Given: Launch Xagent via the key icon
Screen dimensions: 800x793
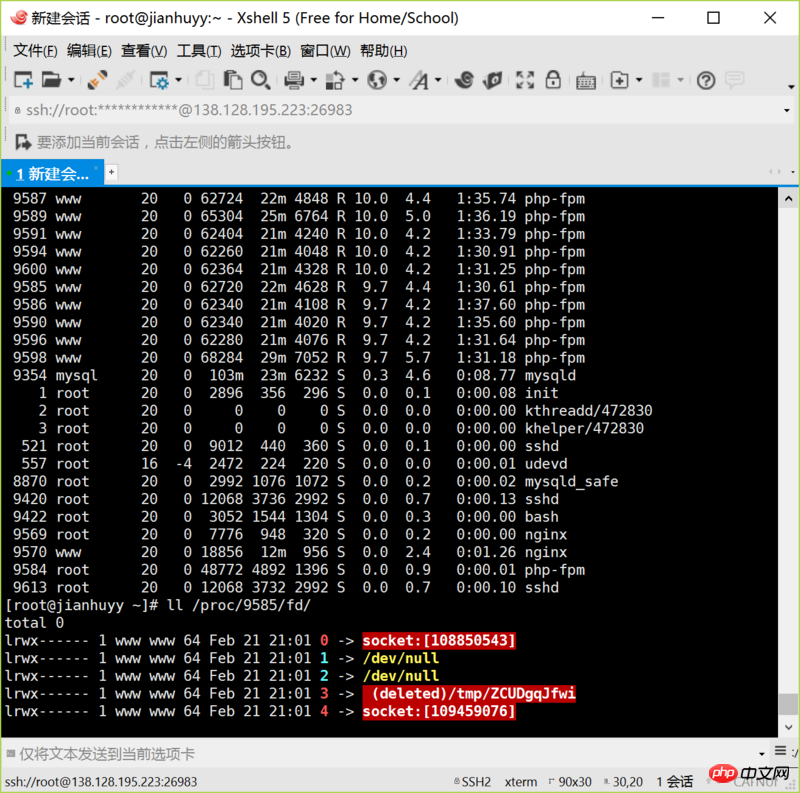Looking at the screenshot, I should pyautogui.click(x=493, y=80).
